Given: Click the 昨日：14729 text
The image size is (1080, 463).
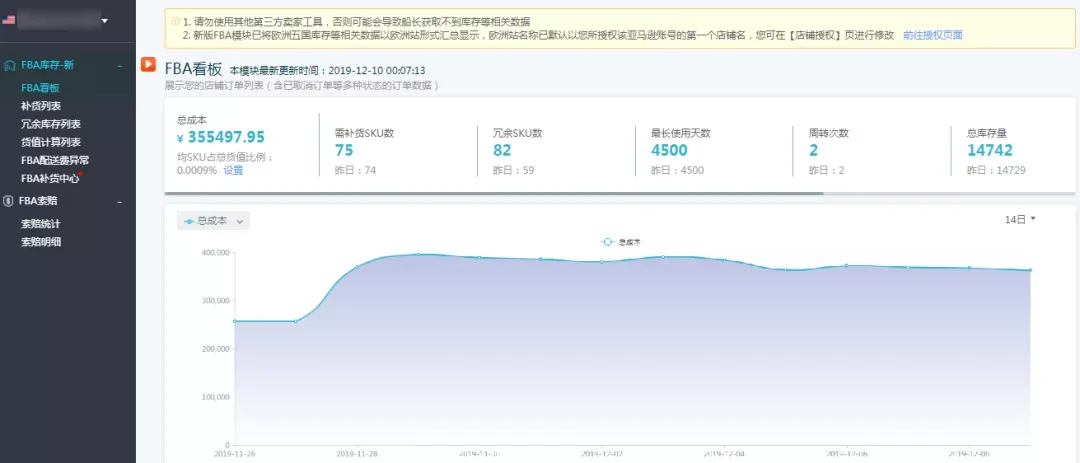Looking at the screenshot, I should [996, 170].
